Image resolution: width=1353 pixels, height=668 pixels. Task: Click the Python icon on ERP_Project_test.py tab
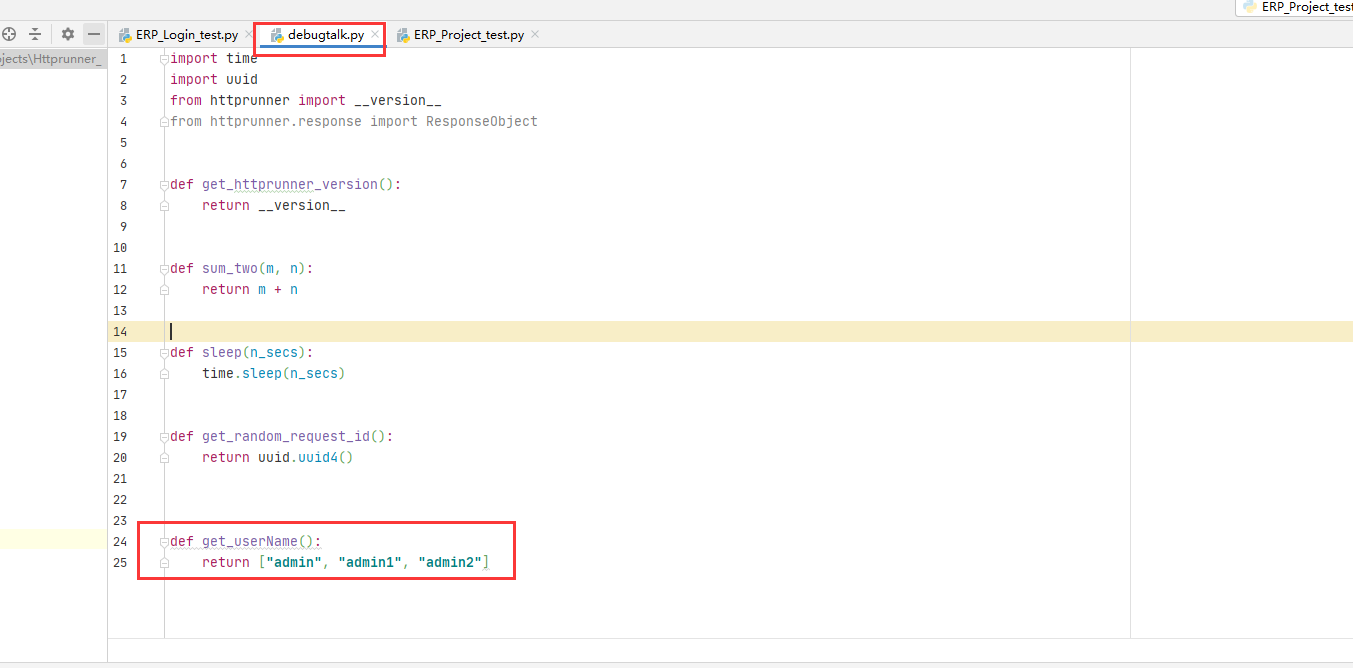click(x=403, y=33)
